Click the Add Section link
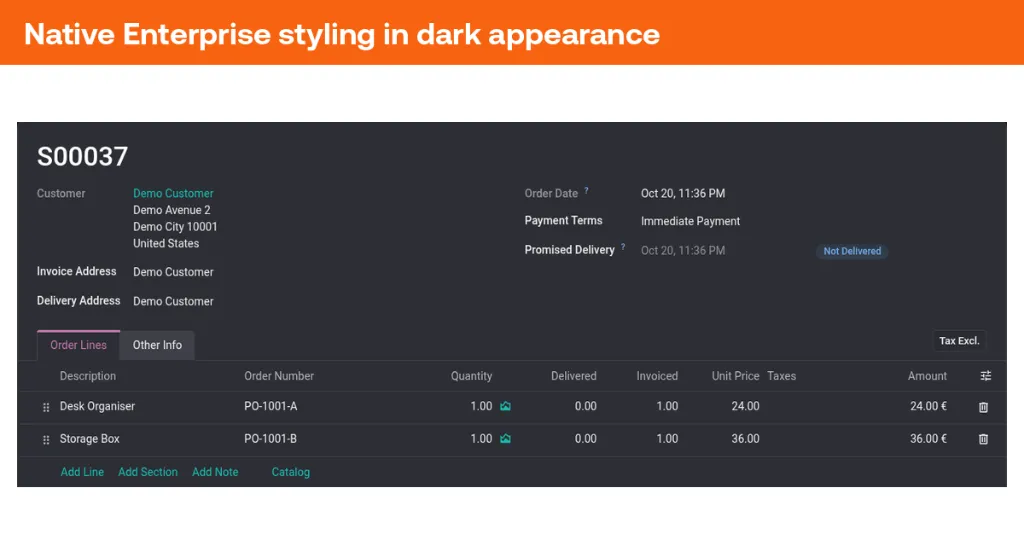Screen dimensions: 1024x546 (x=148, y=472)
